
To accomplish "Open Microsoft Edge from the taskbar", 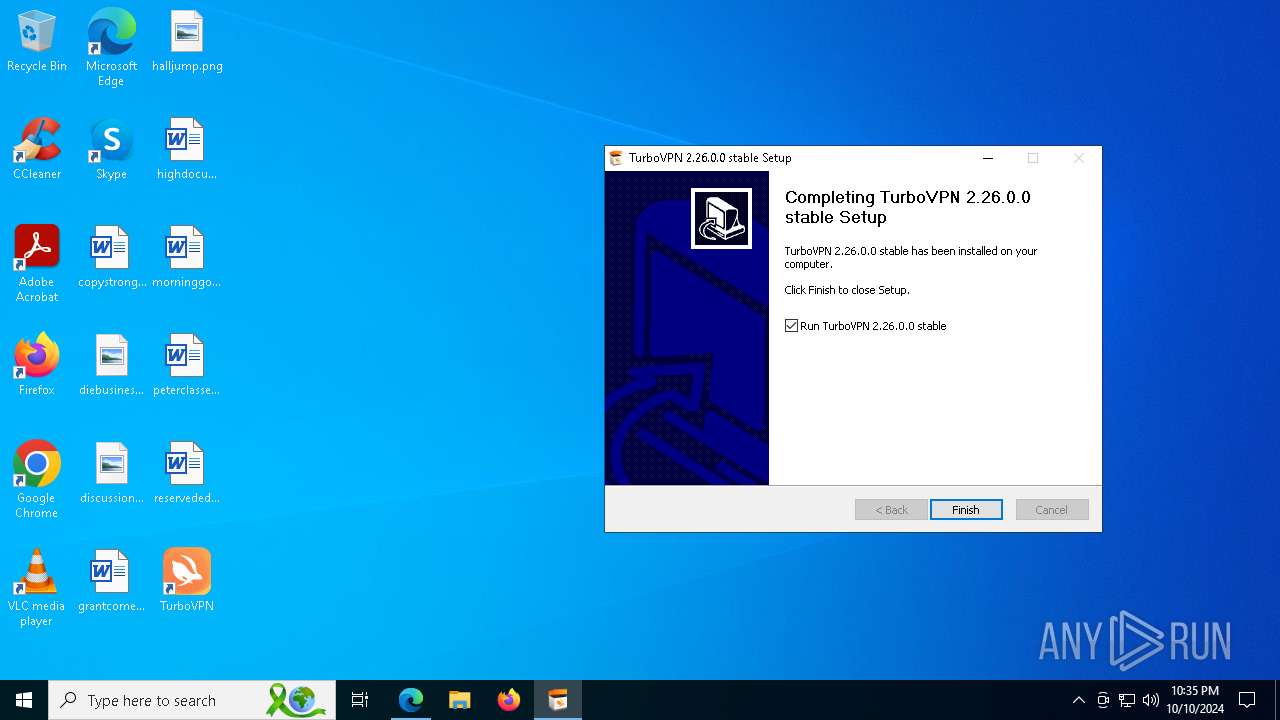I will point(411,700).
